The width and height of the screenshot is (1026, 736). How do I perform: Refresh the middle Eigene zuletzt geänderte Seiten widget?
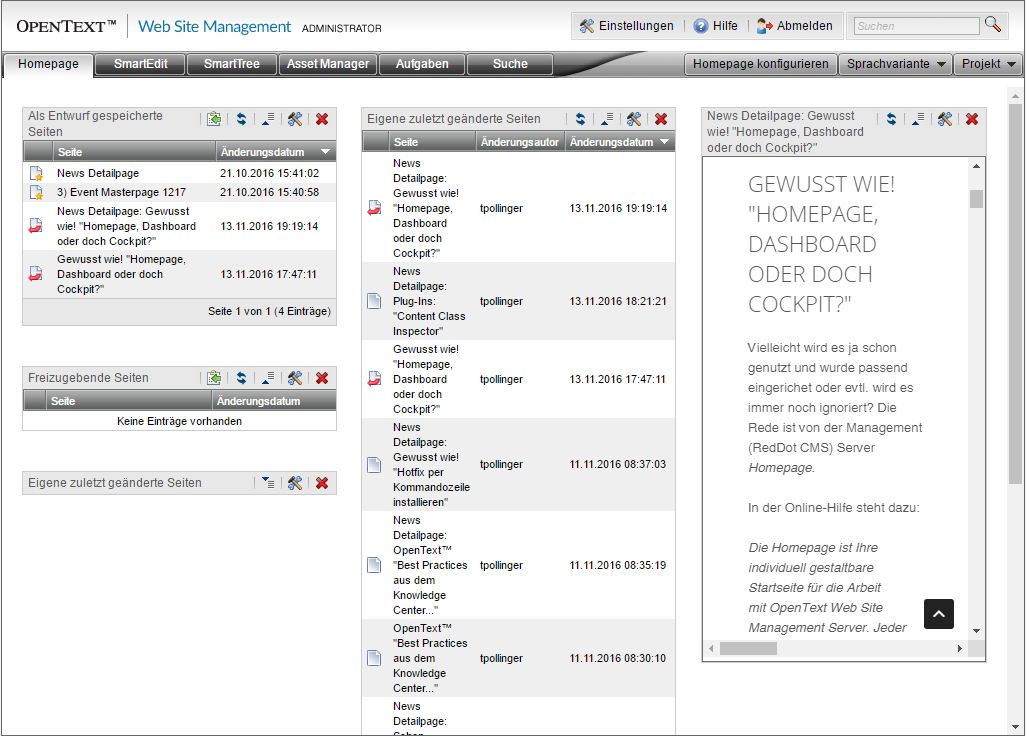point(580,119)
